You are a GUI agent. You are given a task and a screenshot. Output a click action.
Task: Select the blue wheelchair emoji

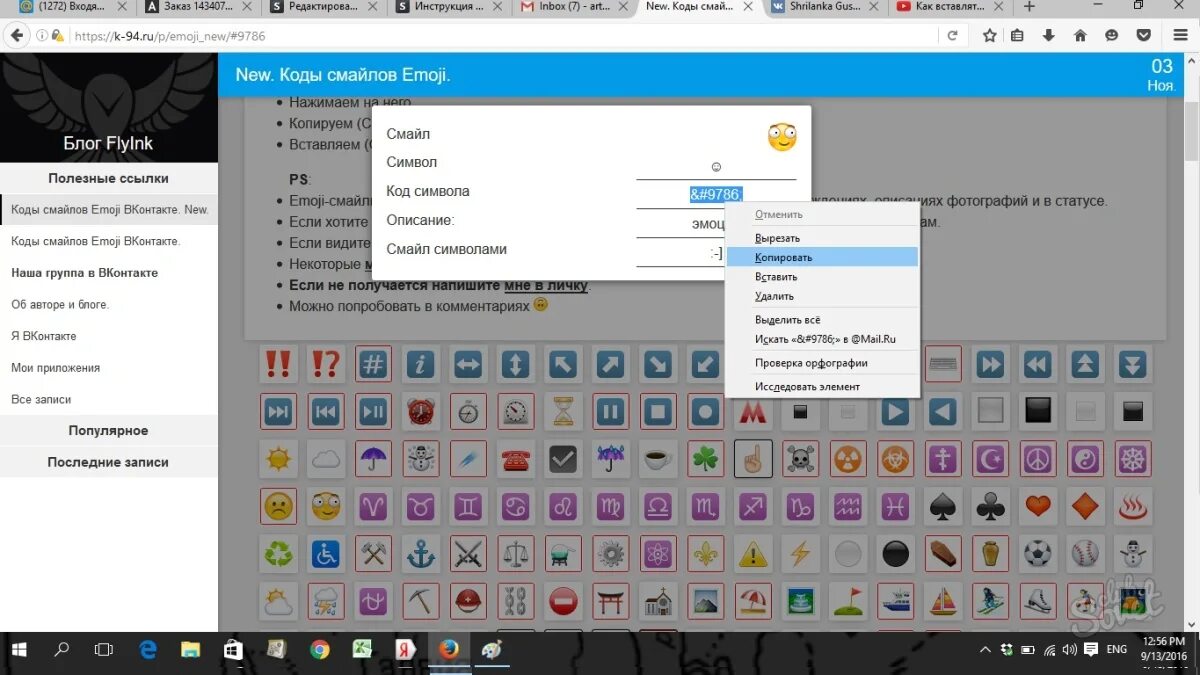coord(325,553)
